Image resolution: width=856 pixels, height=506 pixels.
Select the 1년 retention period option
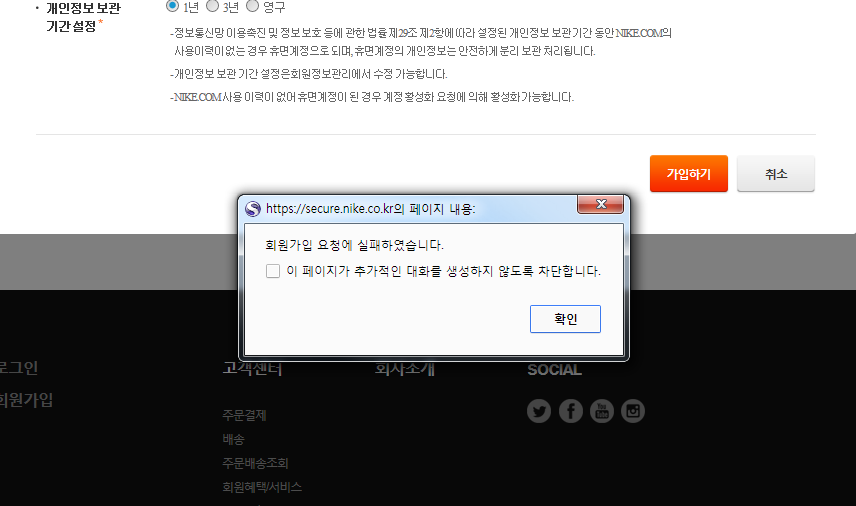pos(172,6)
